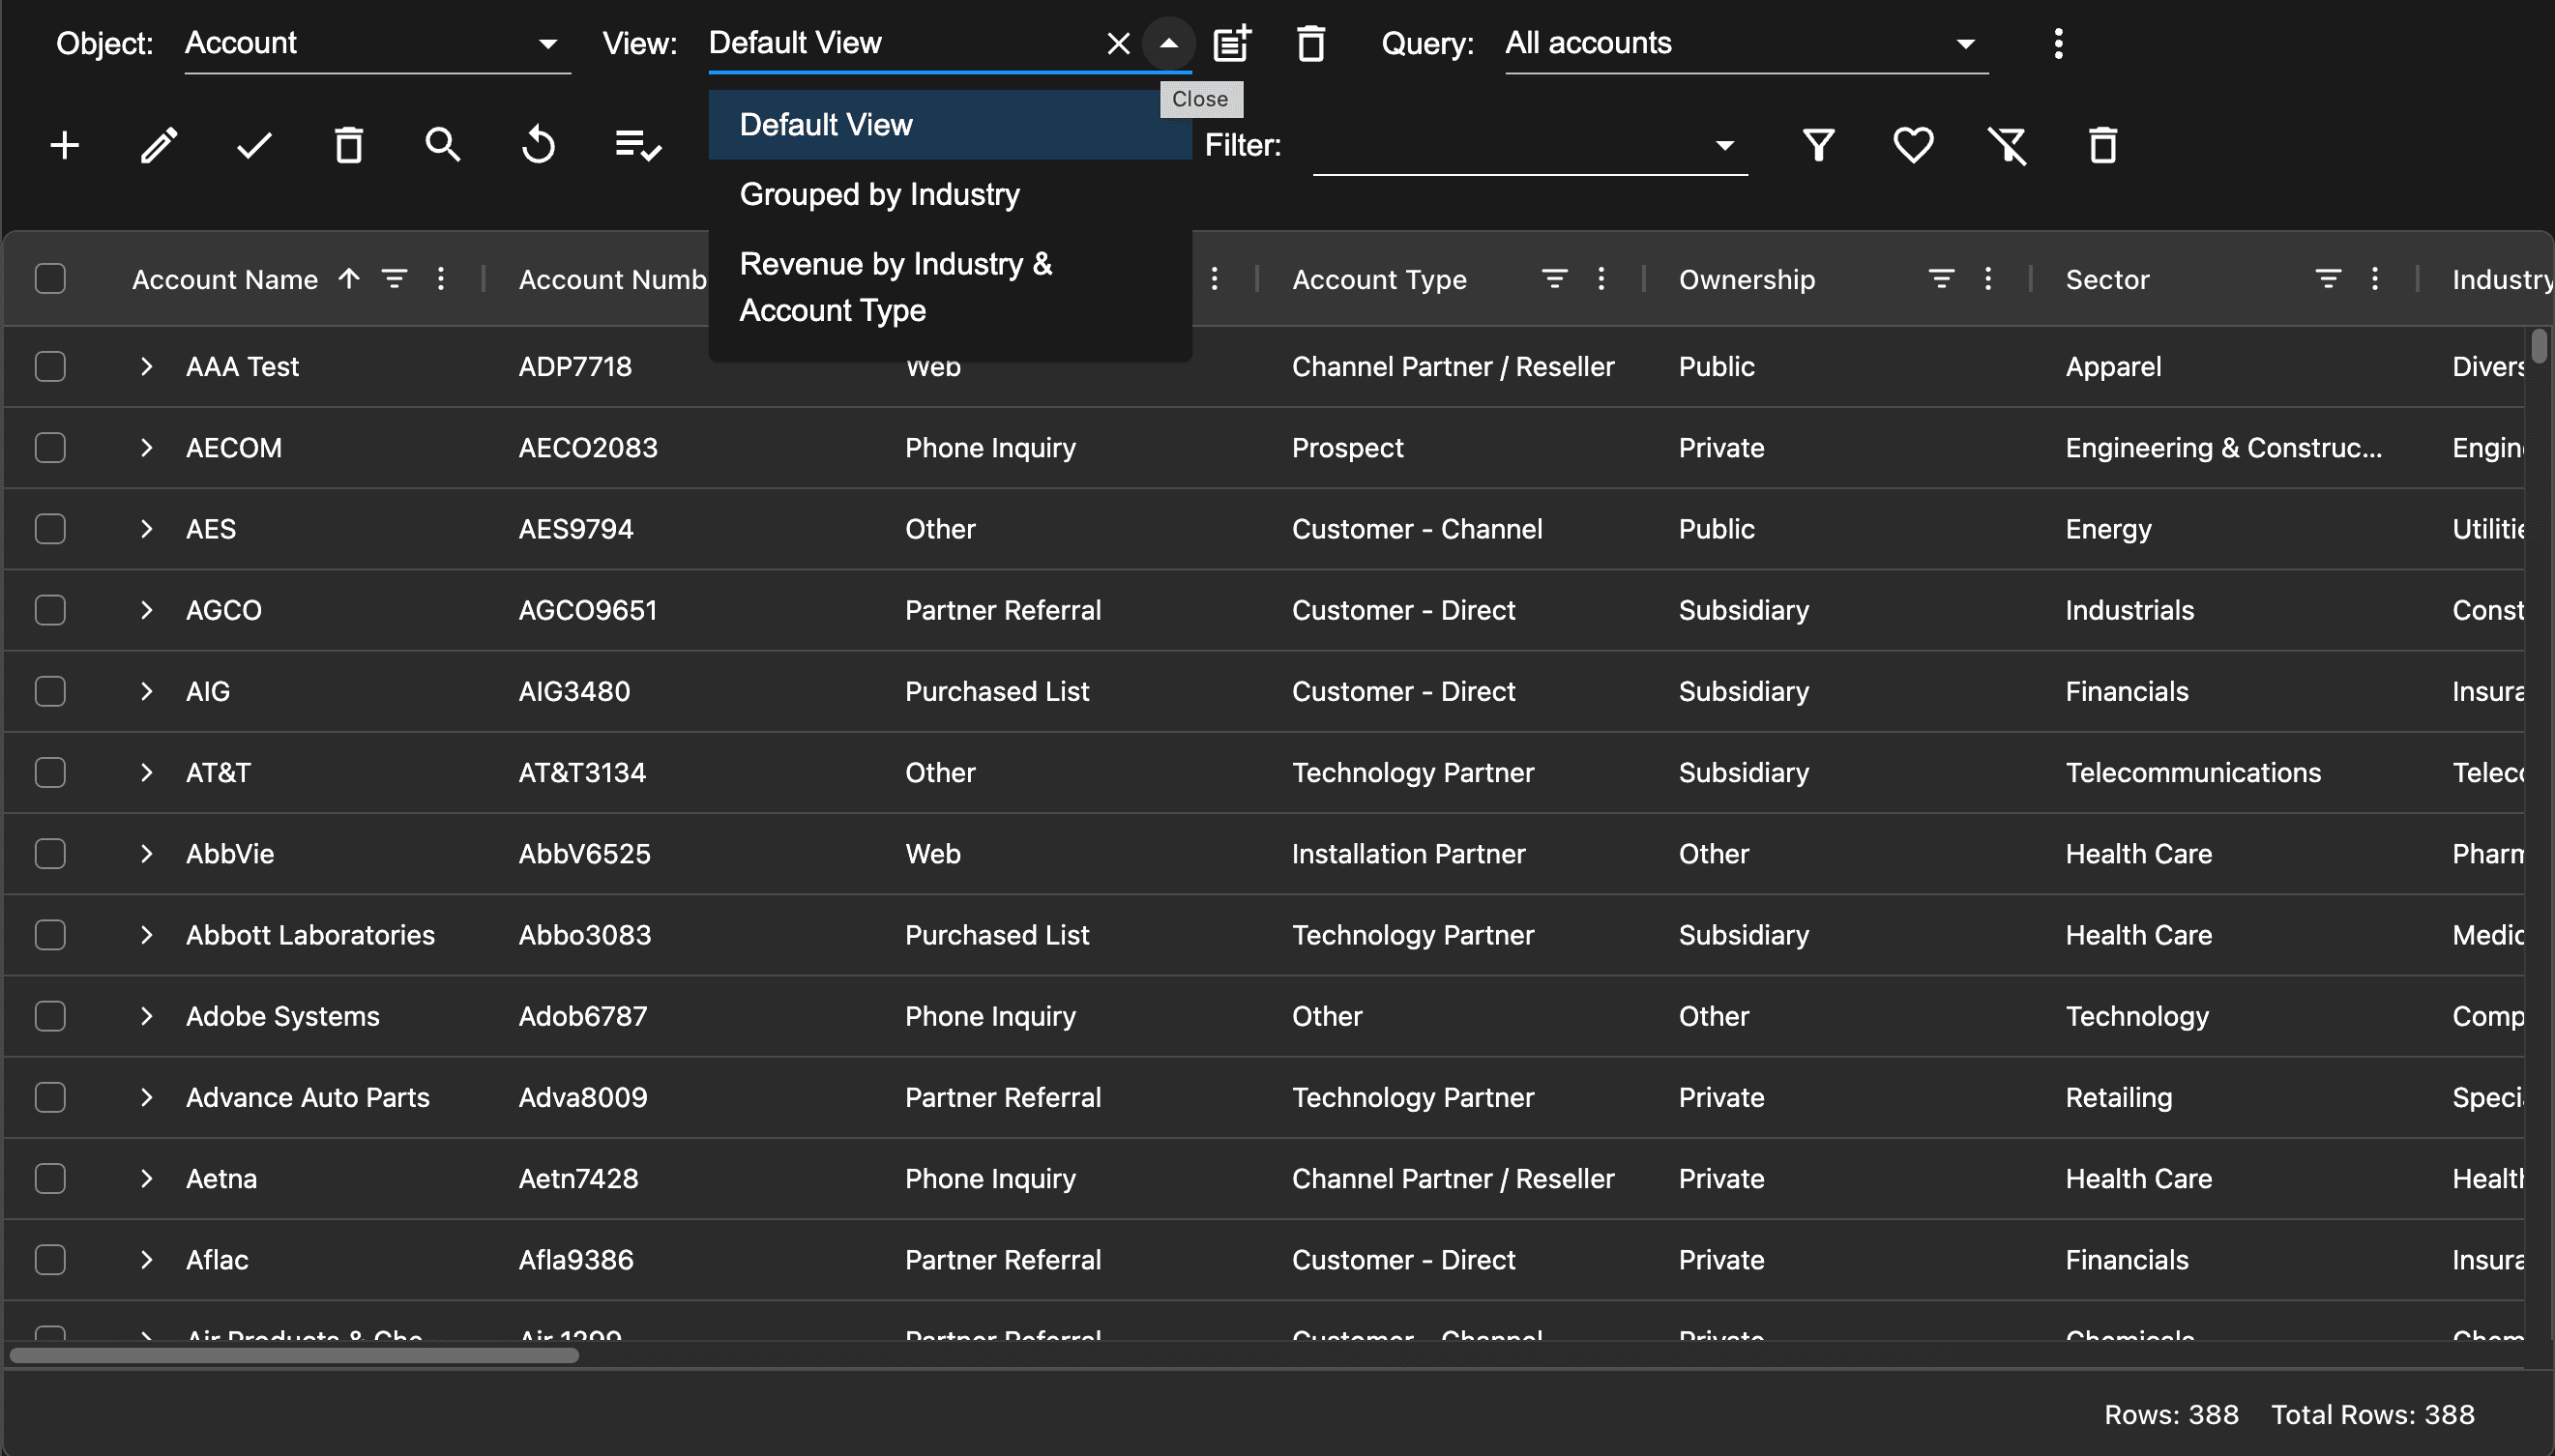2555x1456 pixels.
Task: Click the pencil edit icon
Action: click(x=159, y=146)
